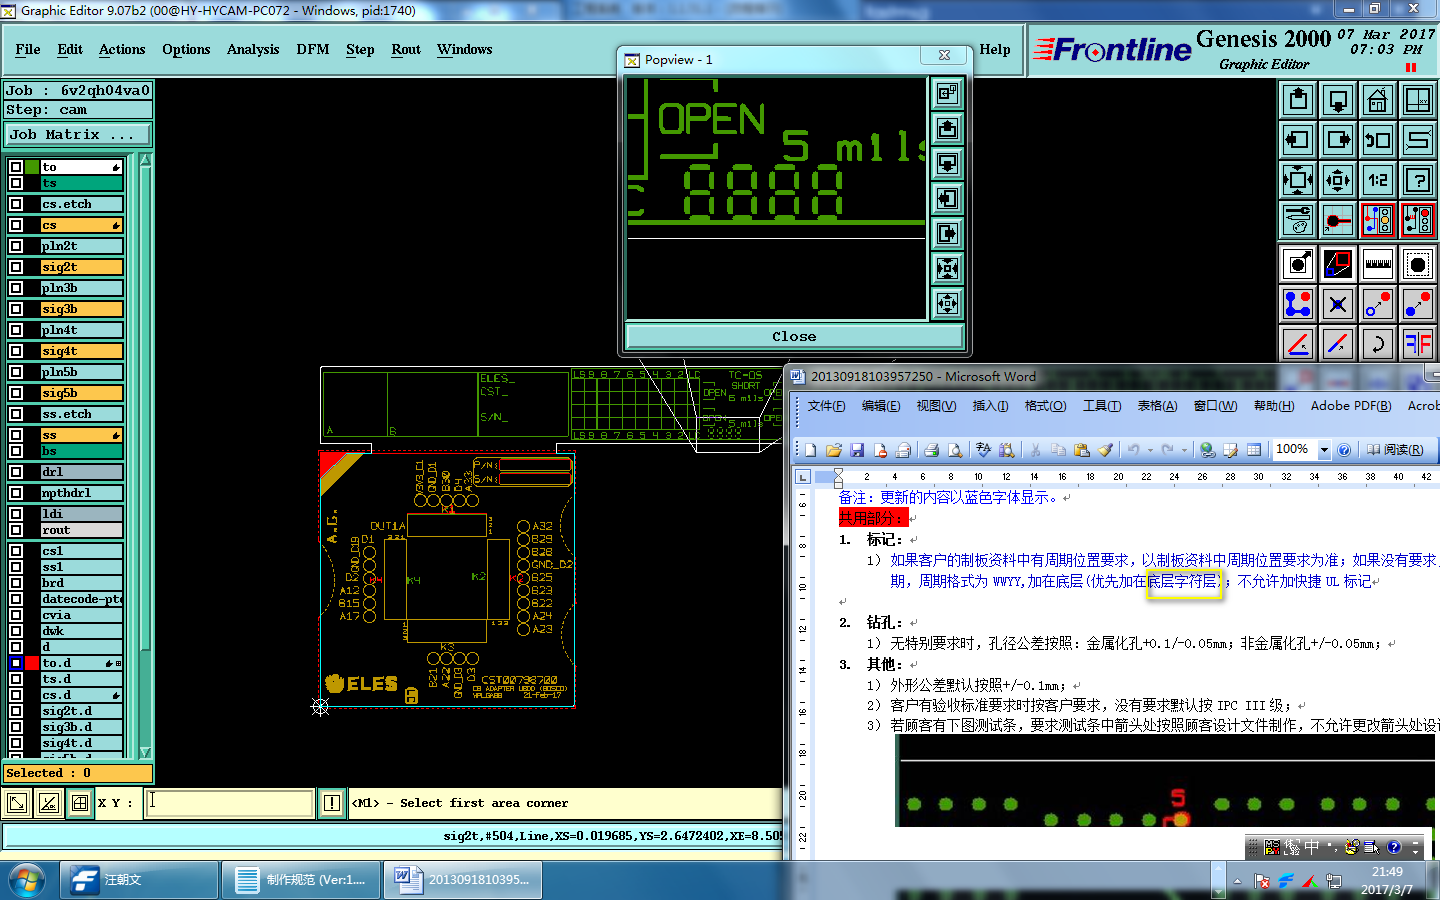Click the delete feature X icon
The image size is (1440, 900).
point(1338,304)
